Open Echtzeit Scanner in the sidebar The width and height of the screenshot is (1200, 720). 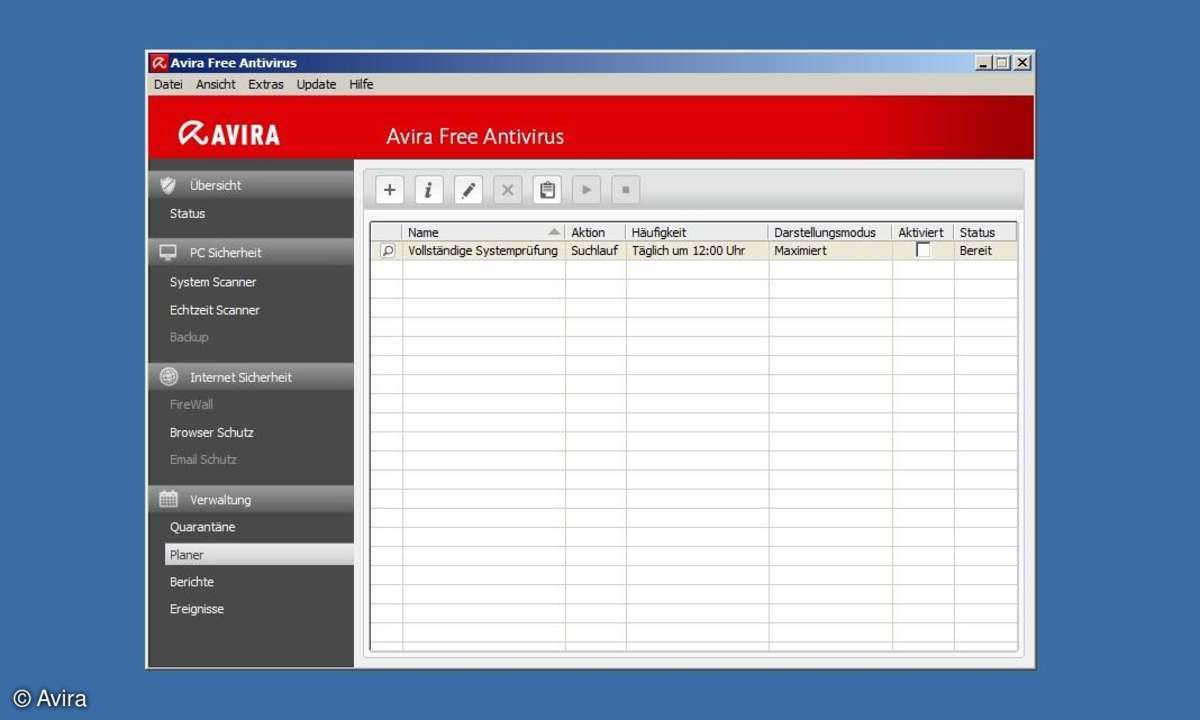pos(214,310)
